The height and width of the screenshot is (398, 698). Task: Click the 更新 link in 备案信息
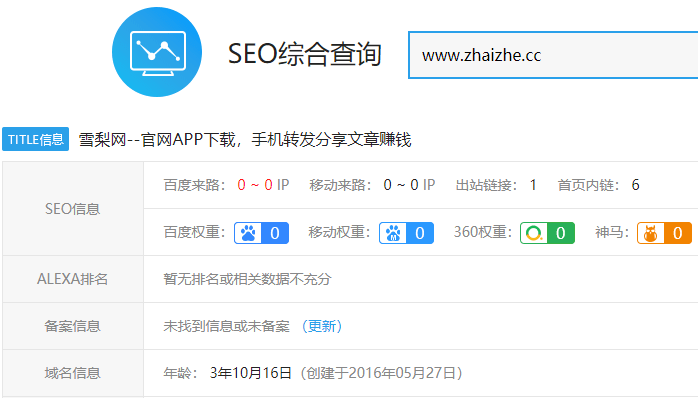point(322,326)
